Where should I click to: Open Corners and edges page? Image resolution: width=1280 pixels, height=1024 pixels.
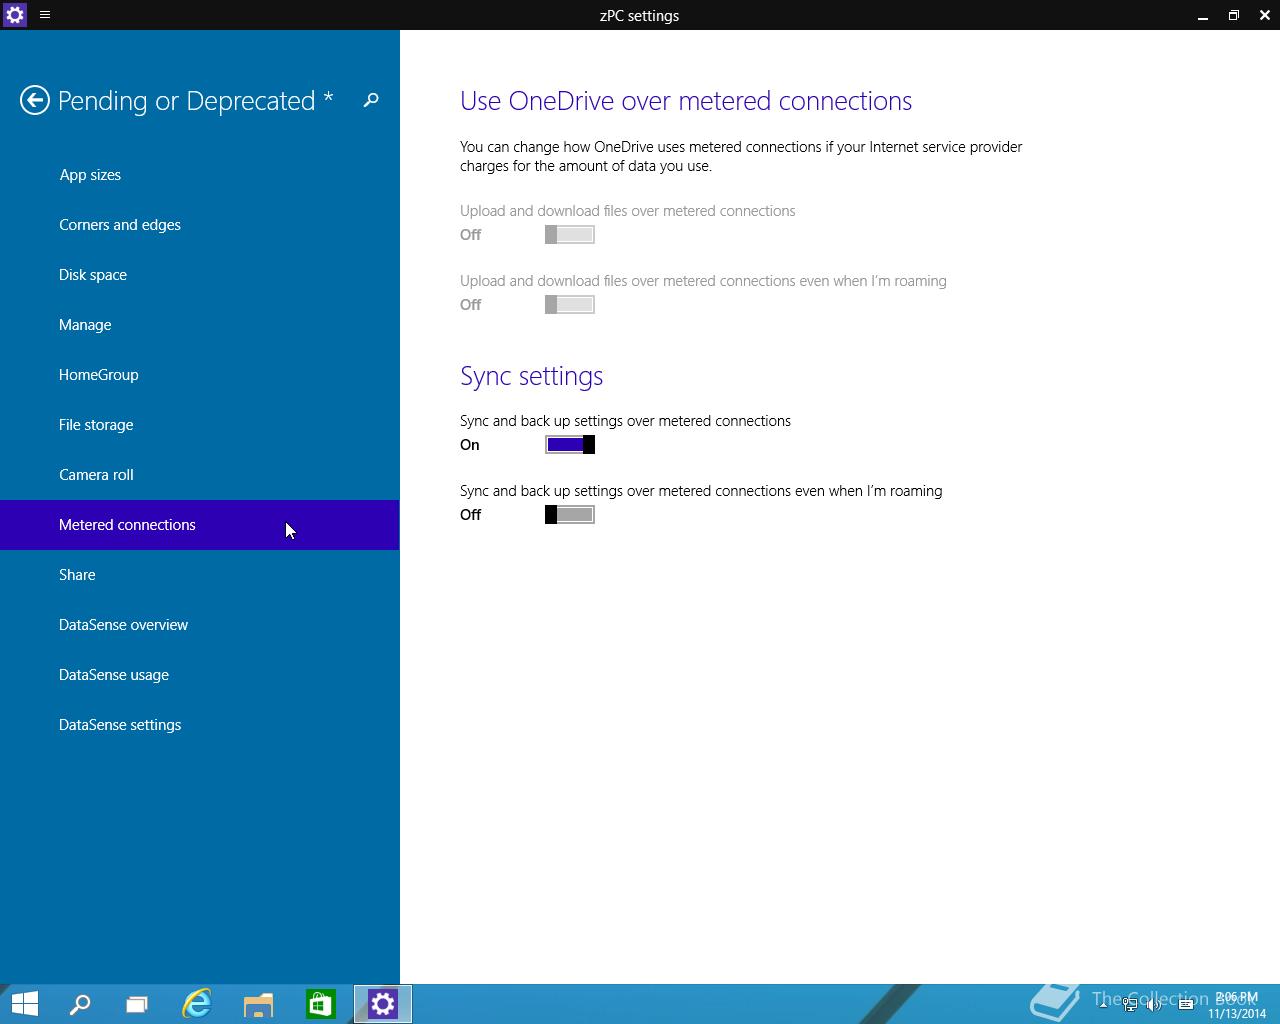coord(200,225)
